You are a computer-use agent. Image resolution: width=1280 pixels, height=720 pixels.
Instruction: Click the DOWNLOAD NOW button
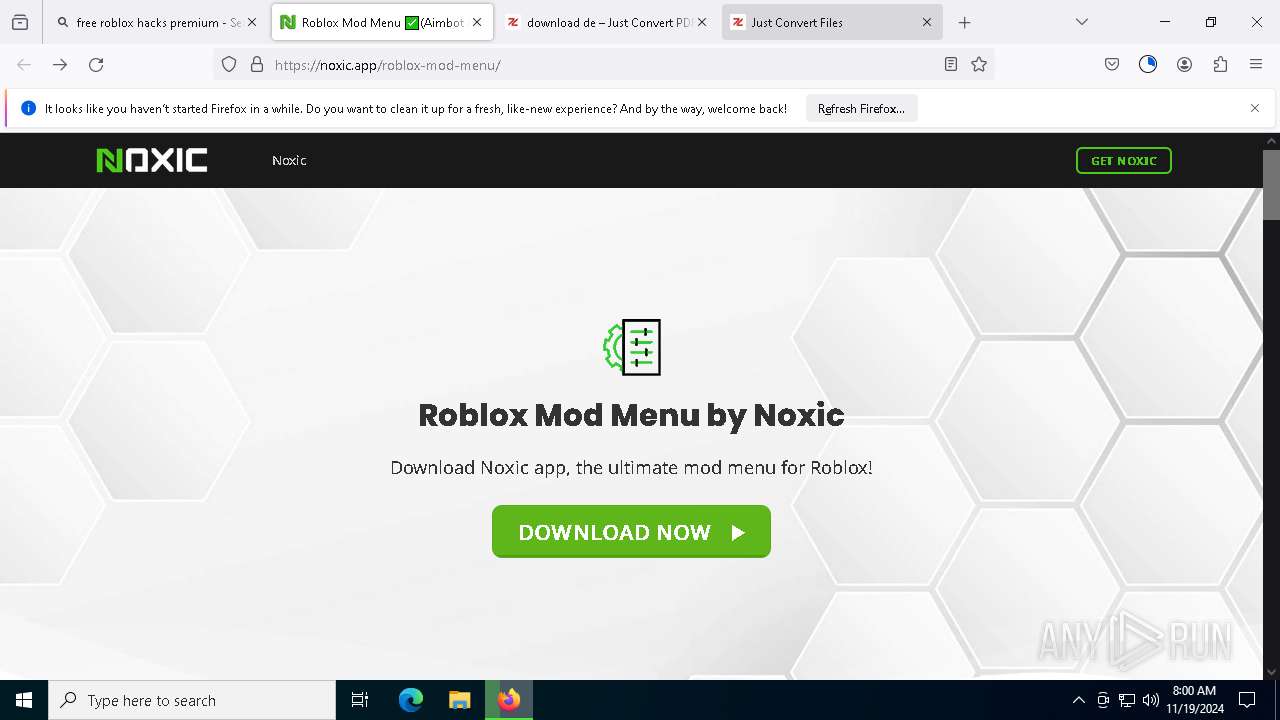(631, 532)
